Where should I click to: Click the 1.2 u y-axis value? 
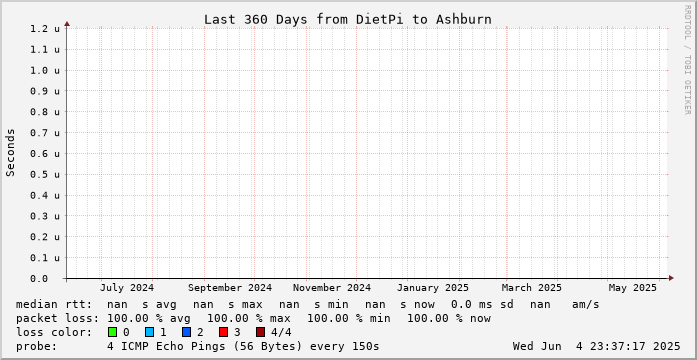pos(45,29)
